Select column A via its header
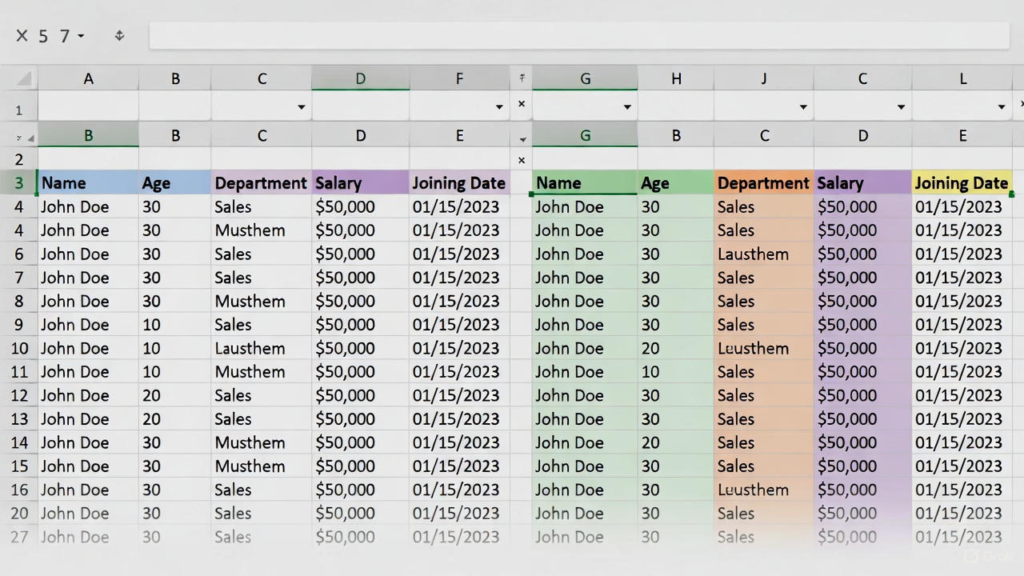 pos(88,78)
